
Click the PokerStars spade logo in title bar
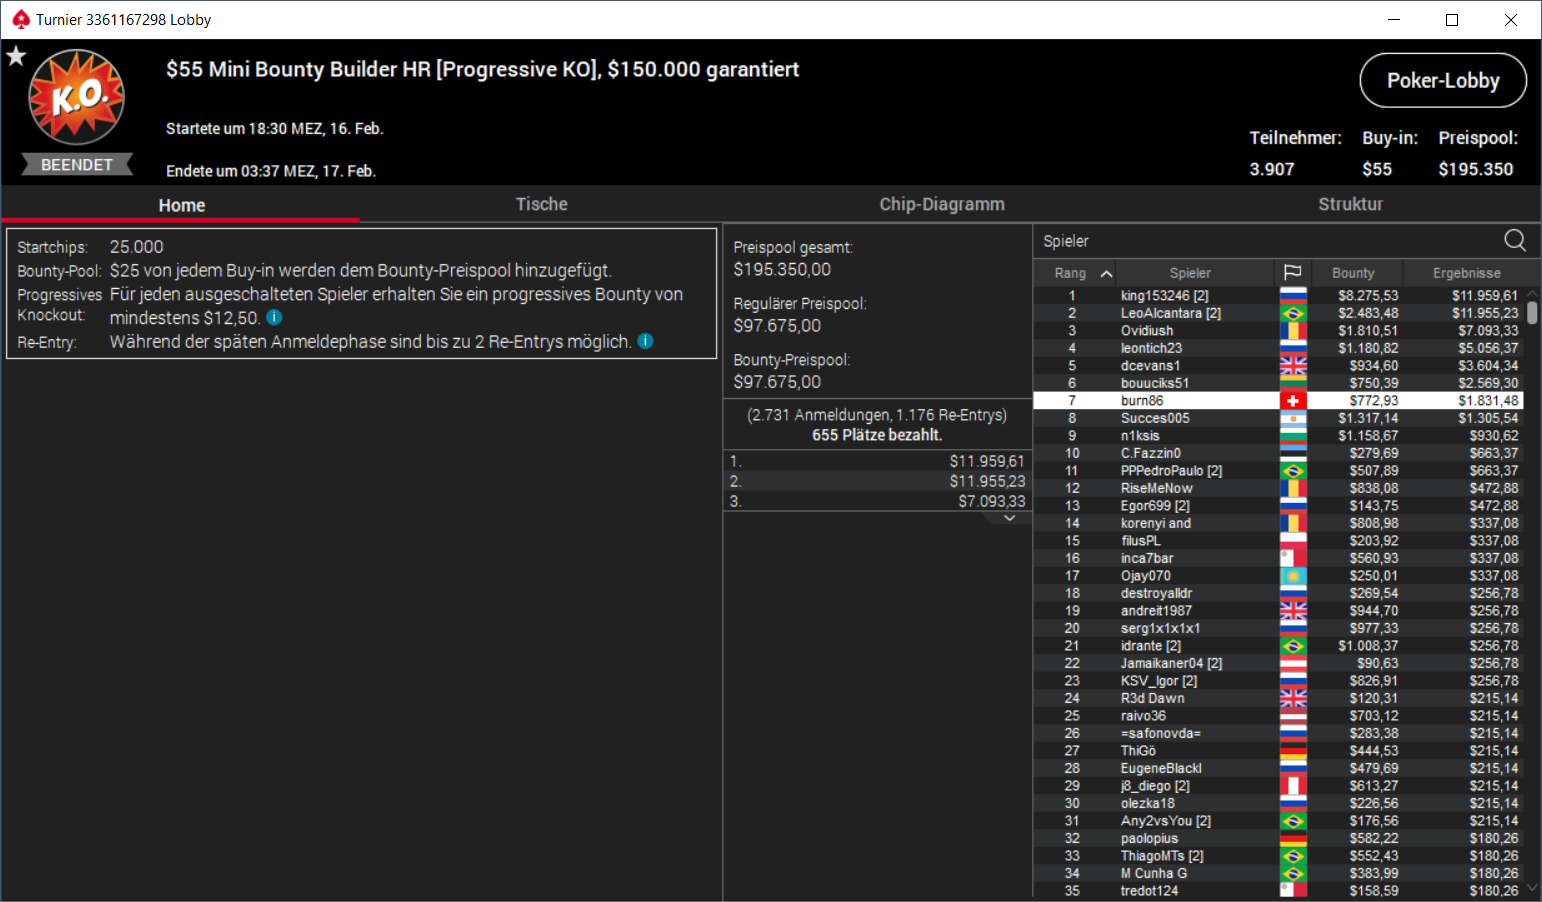coord(20,19)
